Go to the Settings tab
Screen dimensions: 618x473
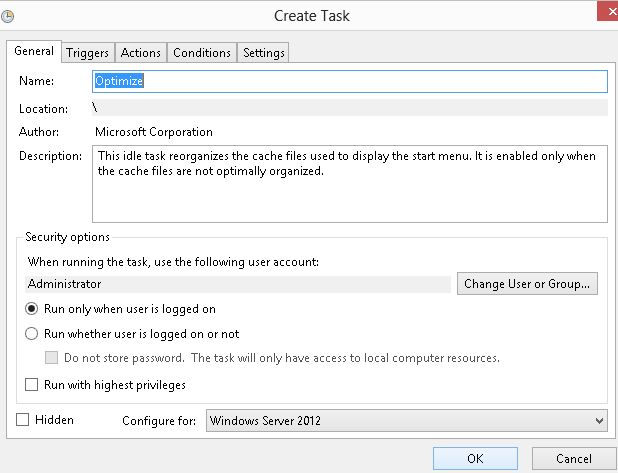(x=264, y=53)
